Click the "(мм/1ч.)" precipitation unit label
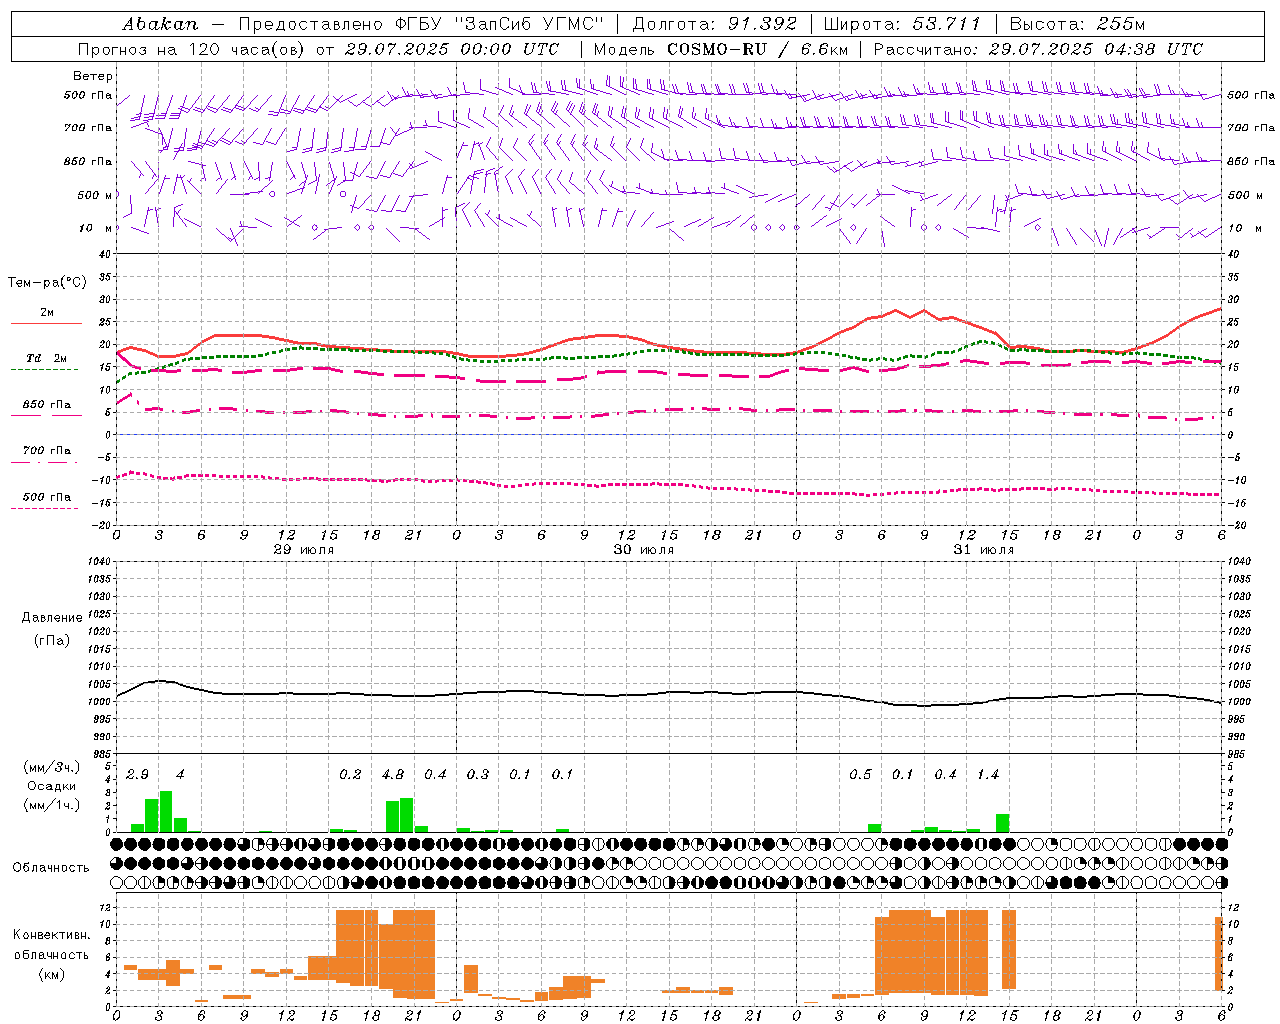 point(51,805)
